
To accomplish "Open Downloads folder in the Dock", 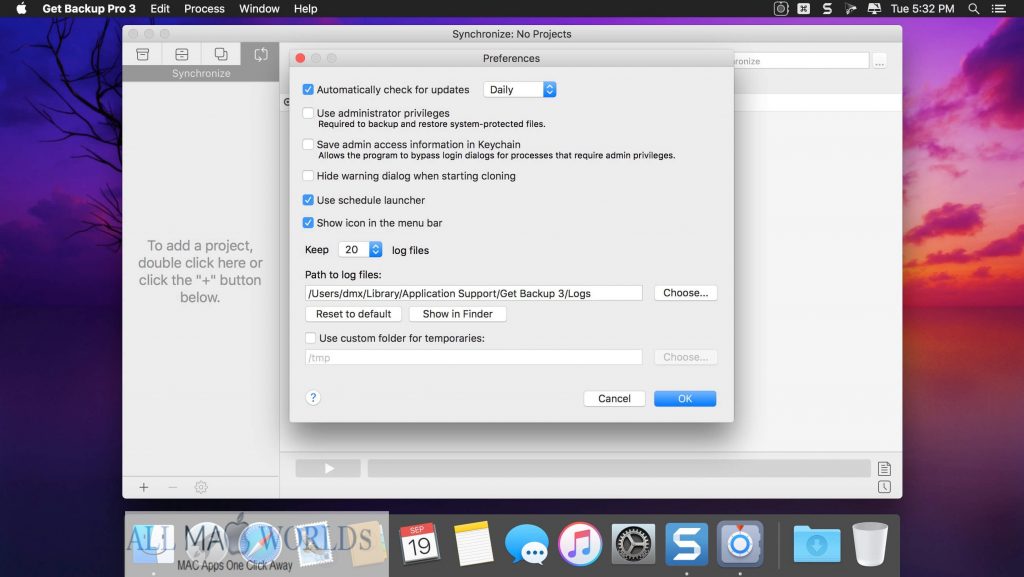I will (x=816, y=543).
